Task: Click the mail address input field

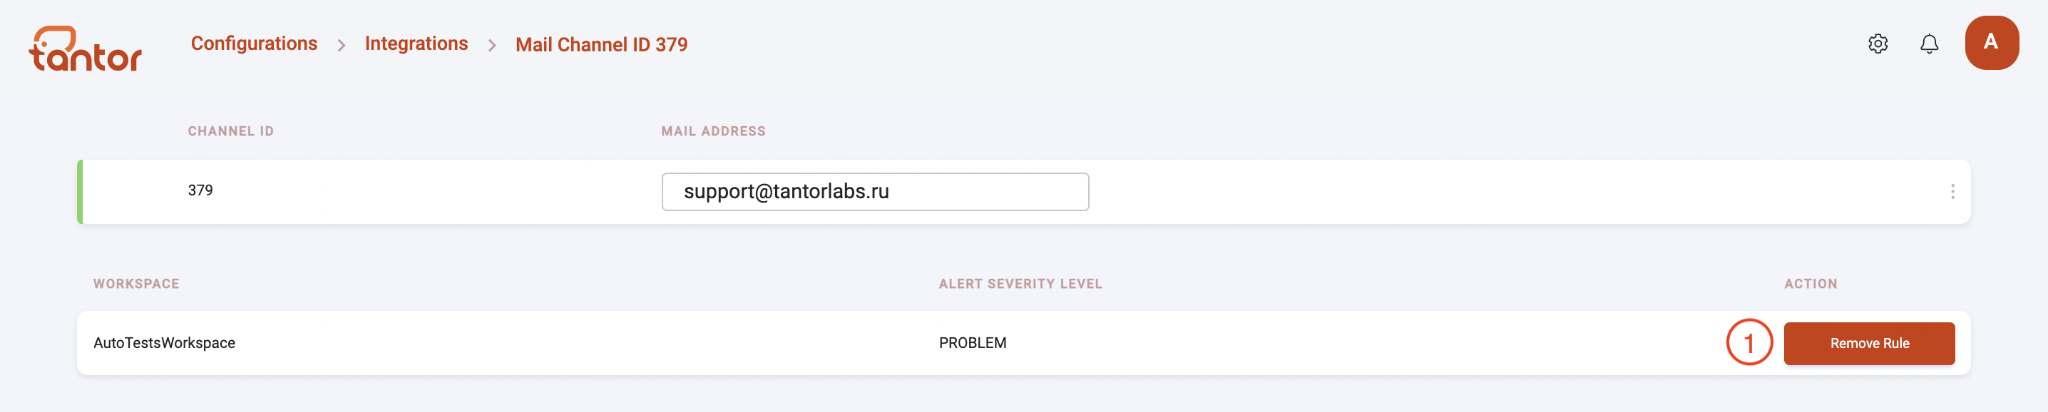Action: (875, 192)
